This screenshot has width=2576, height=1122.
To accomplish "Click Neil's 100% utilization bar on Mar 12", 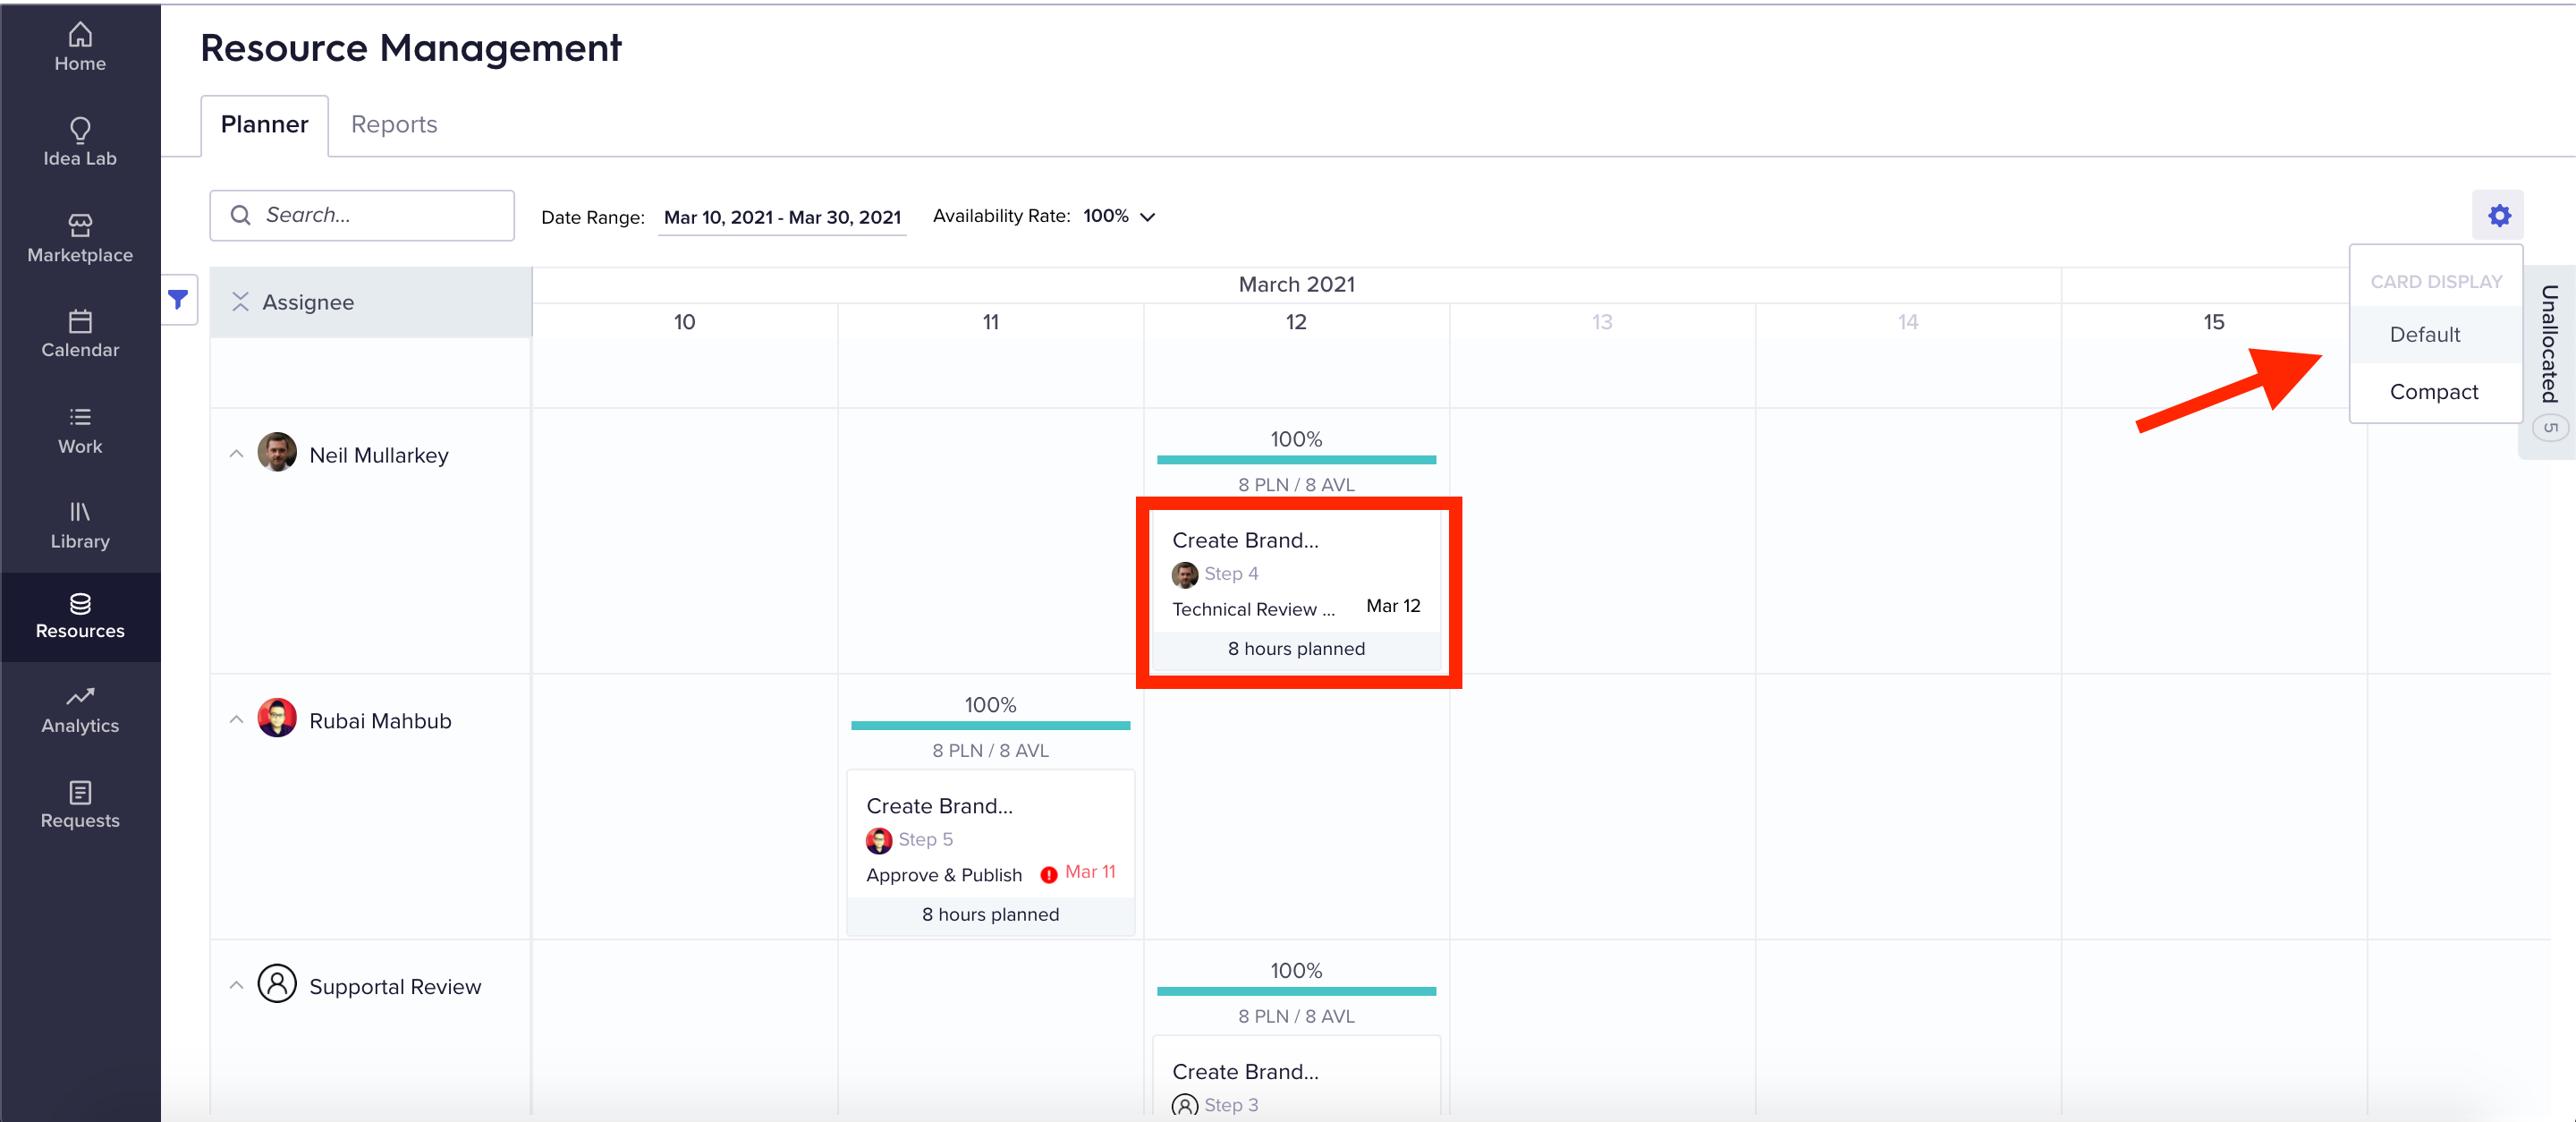I will [1297, 460].
